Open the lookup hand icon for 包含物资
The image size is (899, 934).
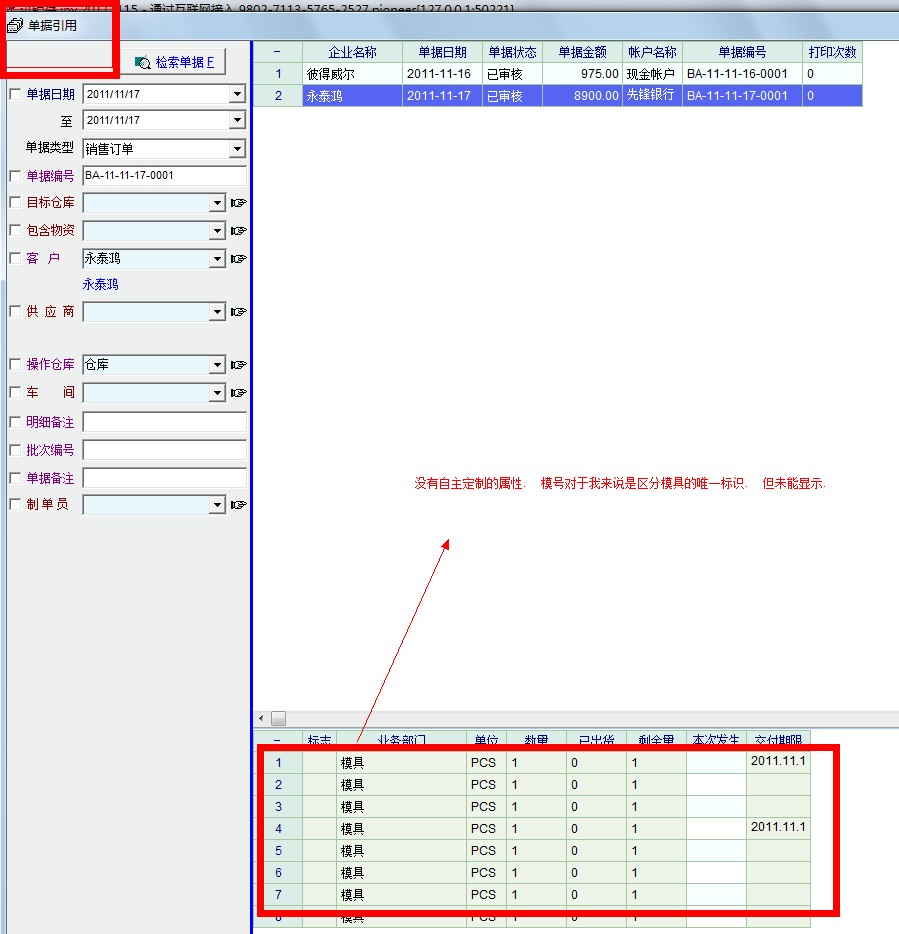click(x=238, y=231)
